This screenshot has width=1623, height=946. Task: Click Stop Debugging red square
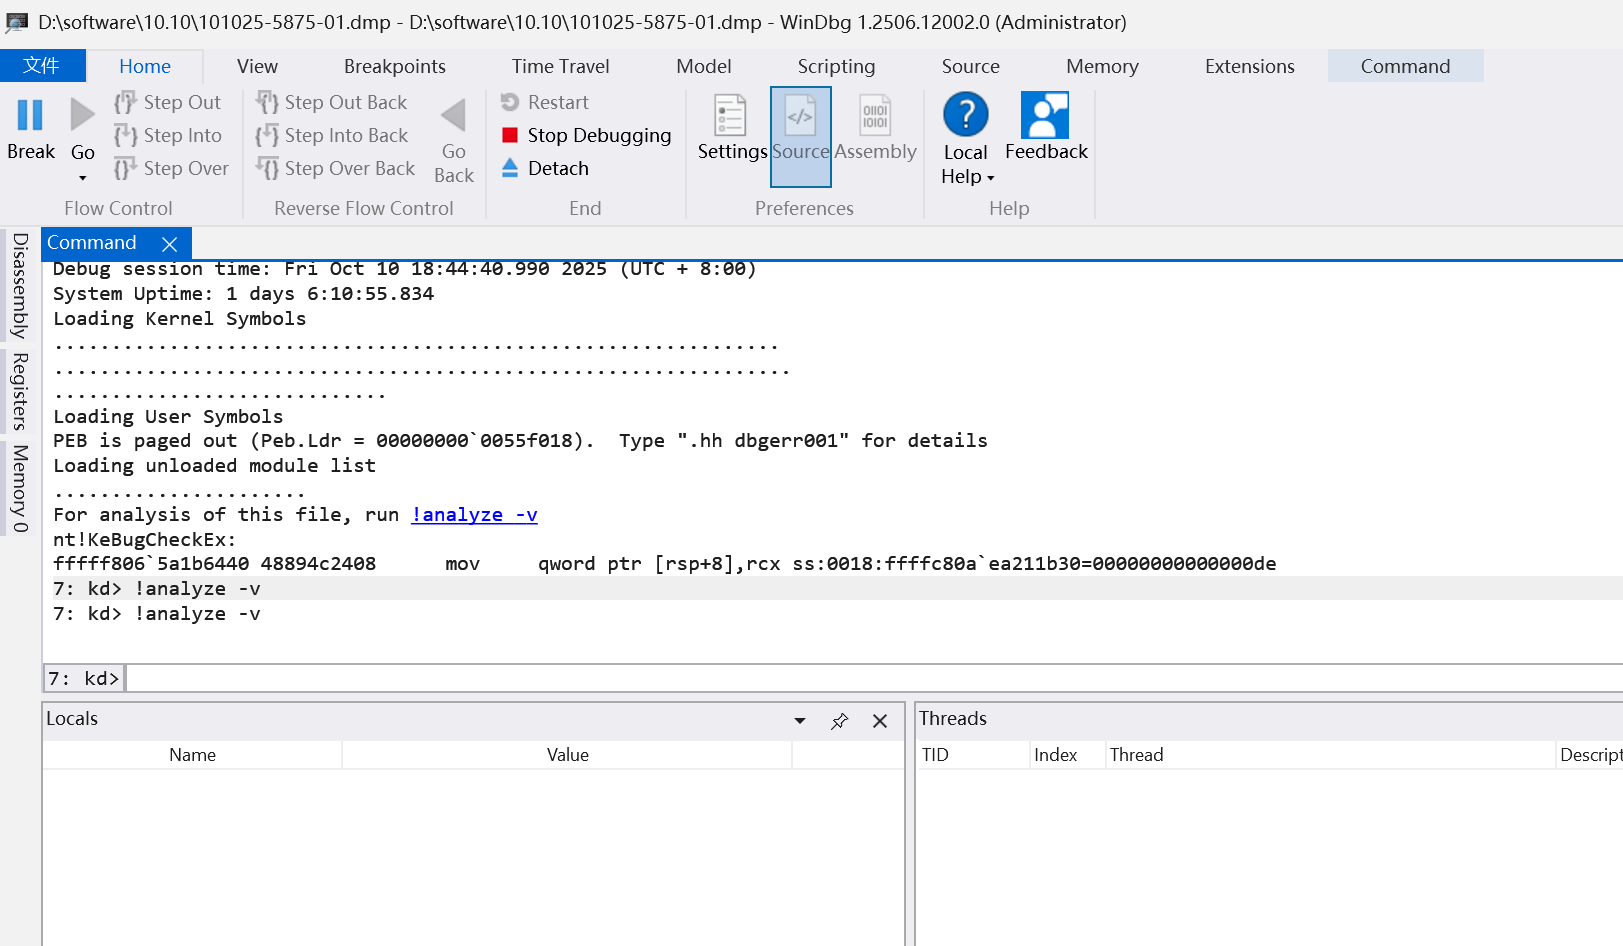(x=510, y=135)
